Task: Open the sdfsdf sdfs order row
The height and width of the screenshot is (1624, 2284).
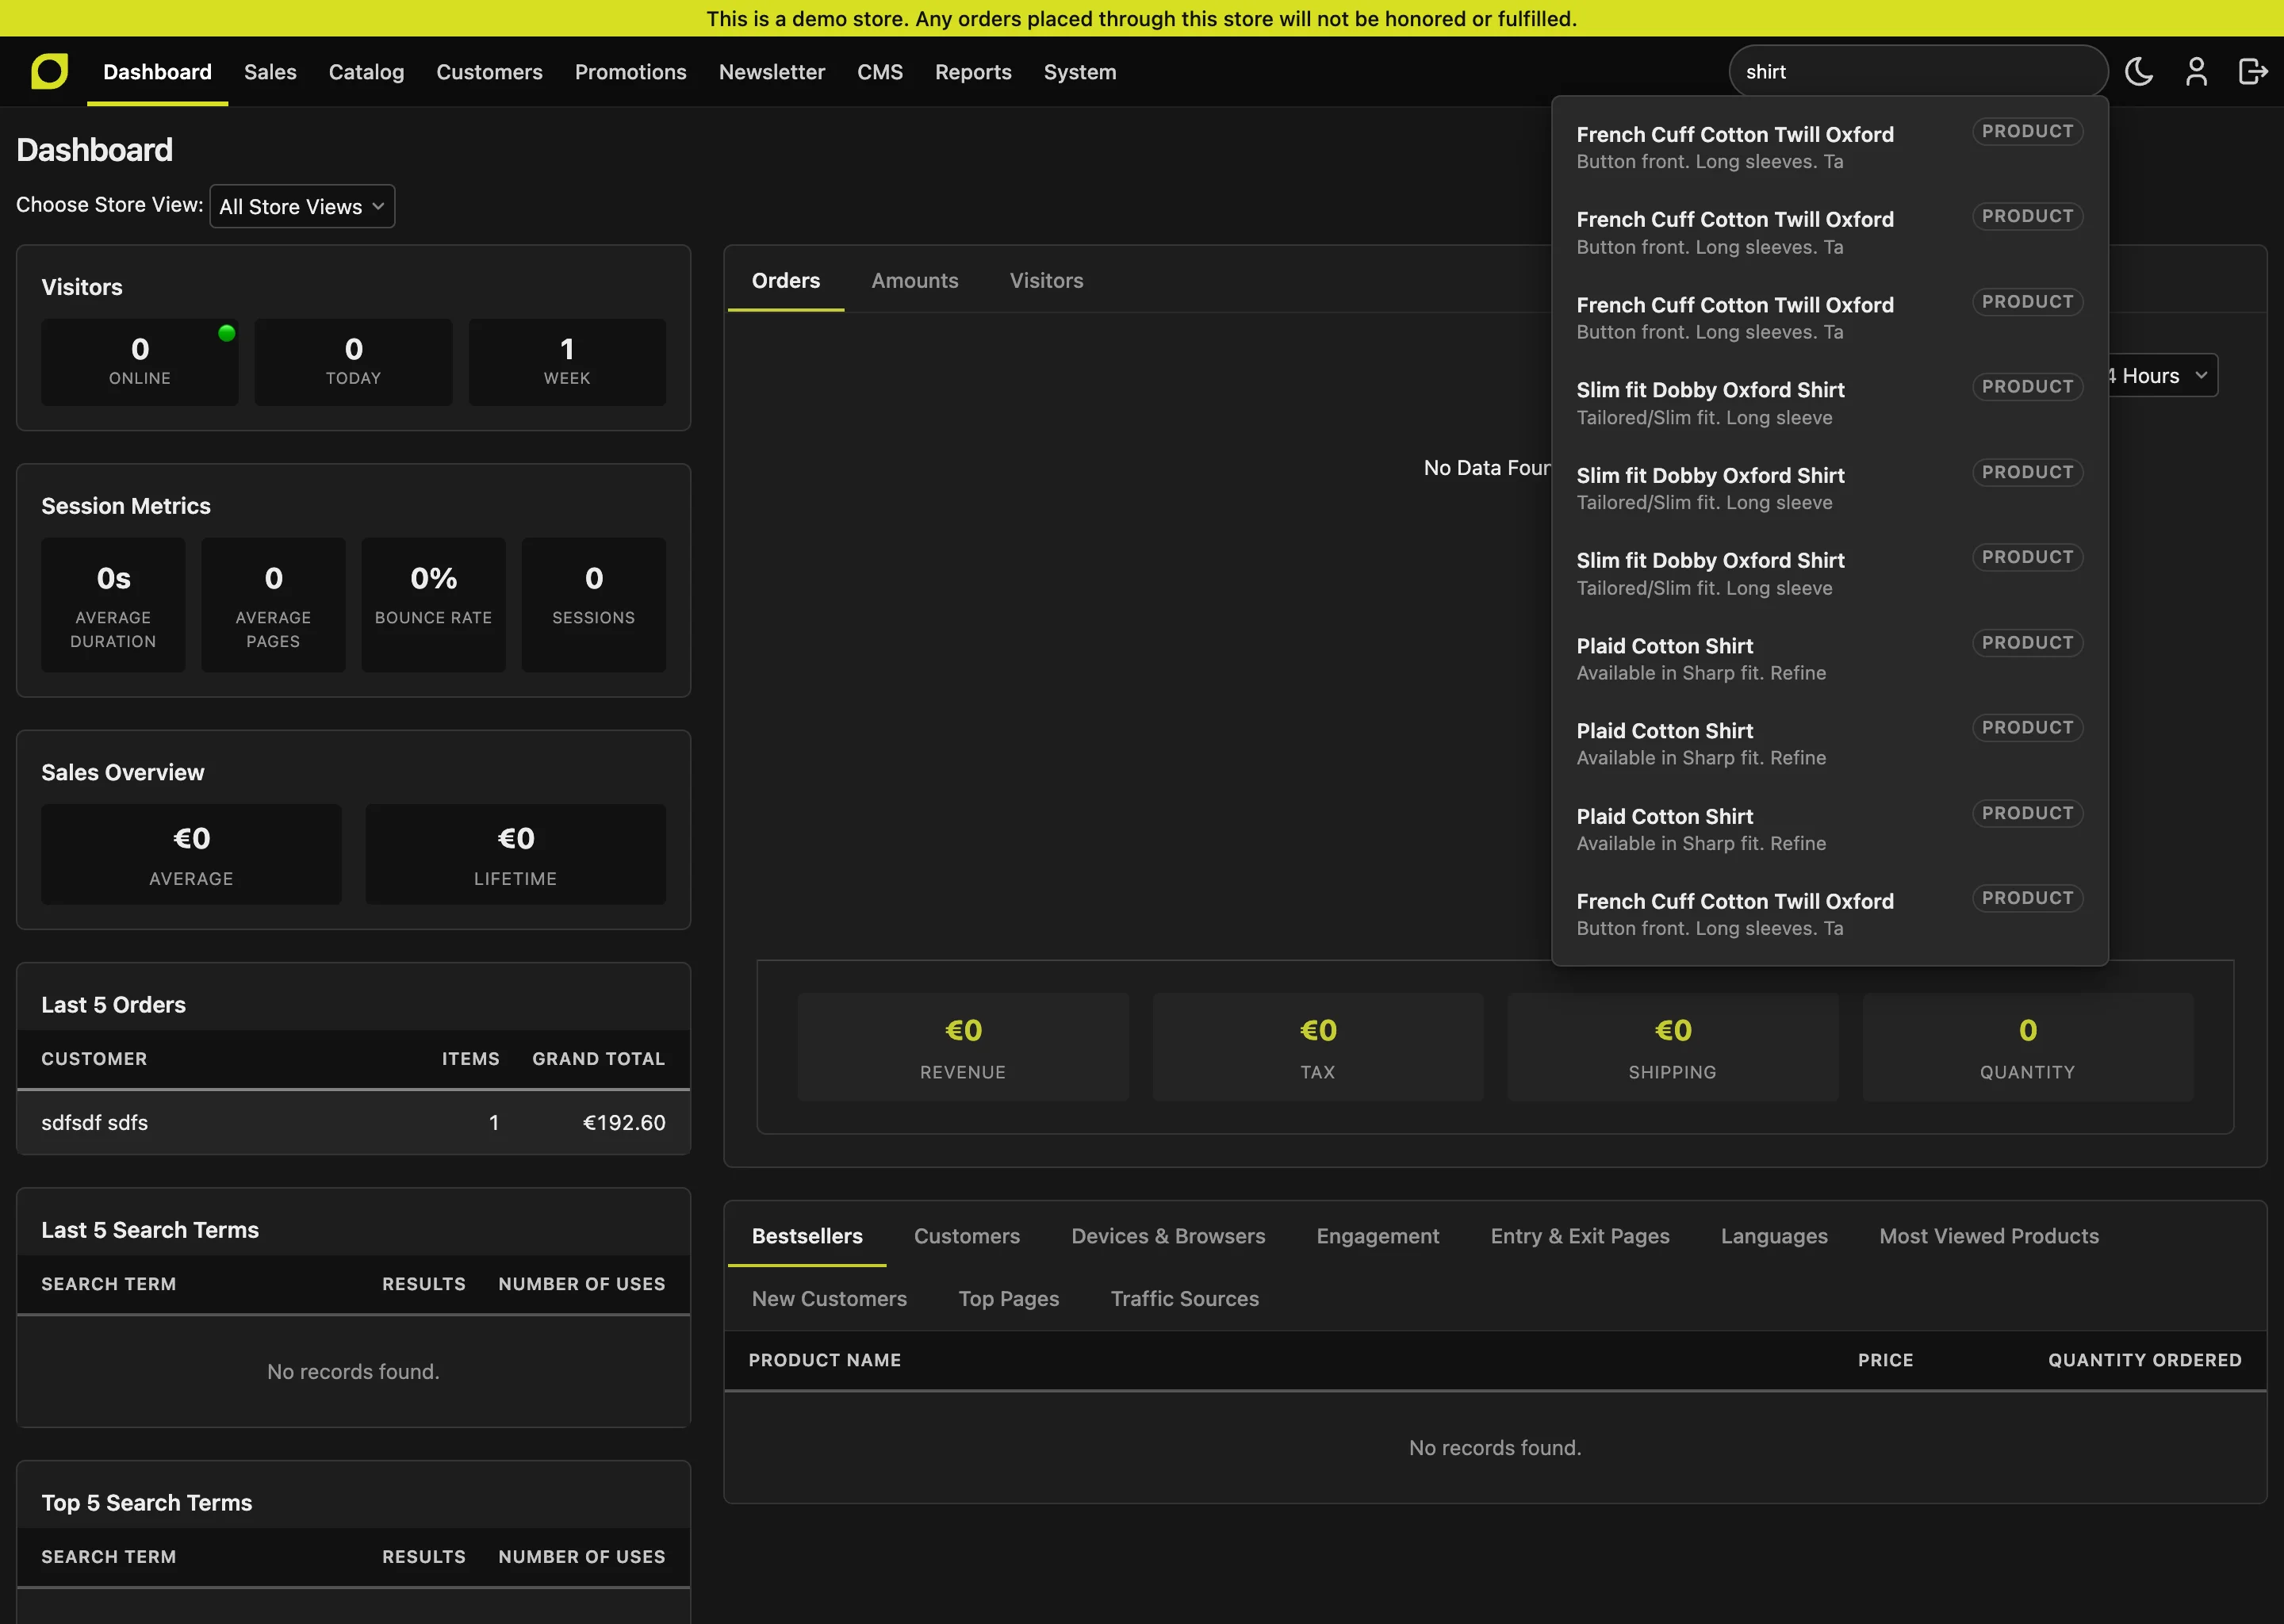Action: (x=353, y=1122)
